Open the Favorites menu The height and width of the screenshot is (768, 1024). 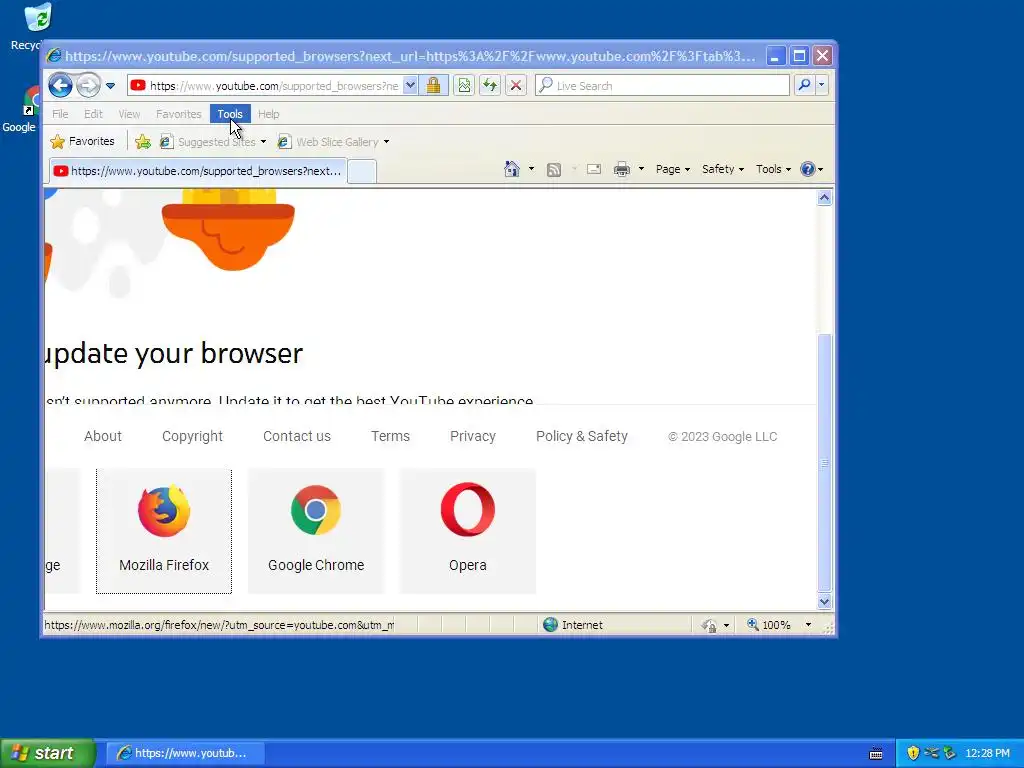point(178,114)
